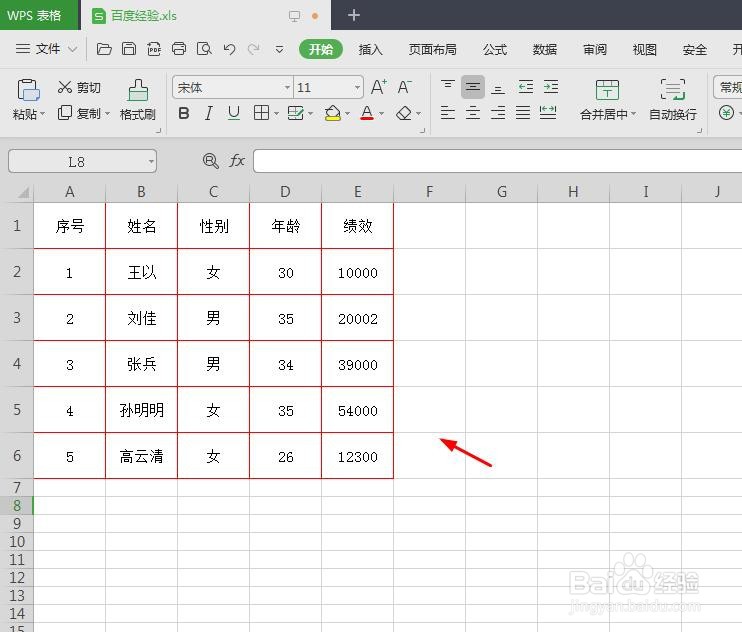Click cell containing 高云清
742x632 pixels.
[x=141, y=456]
